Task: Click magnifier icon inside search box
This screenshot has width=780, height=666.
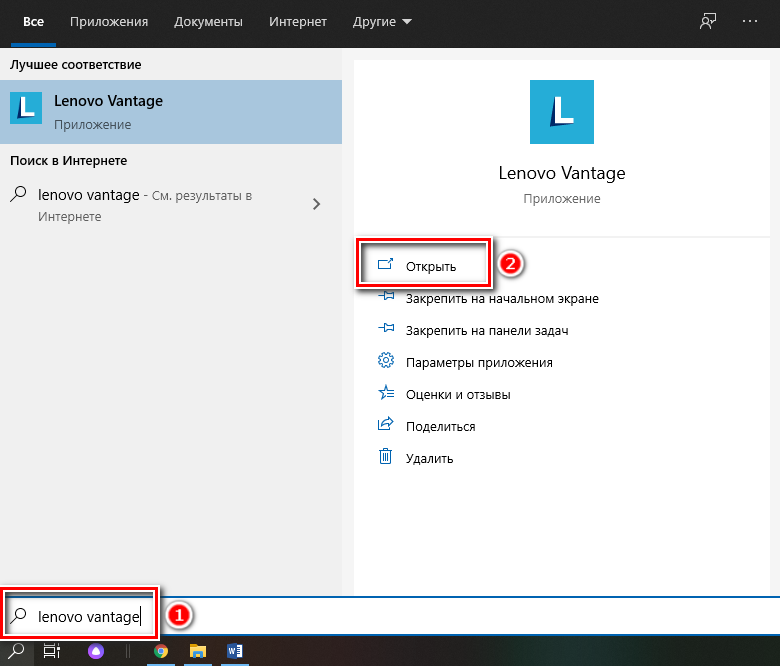Action: 18,615
